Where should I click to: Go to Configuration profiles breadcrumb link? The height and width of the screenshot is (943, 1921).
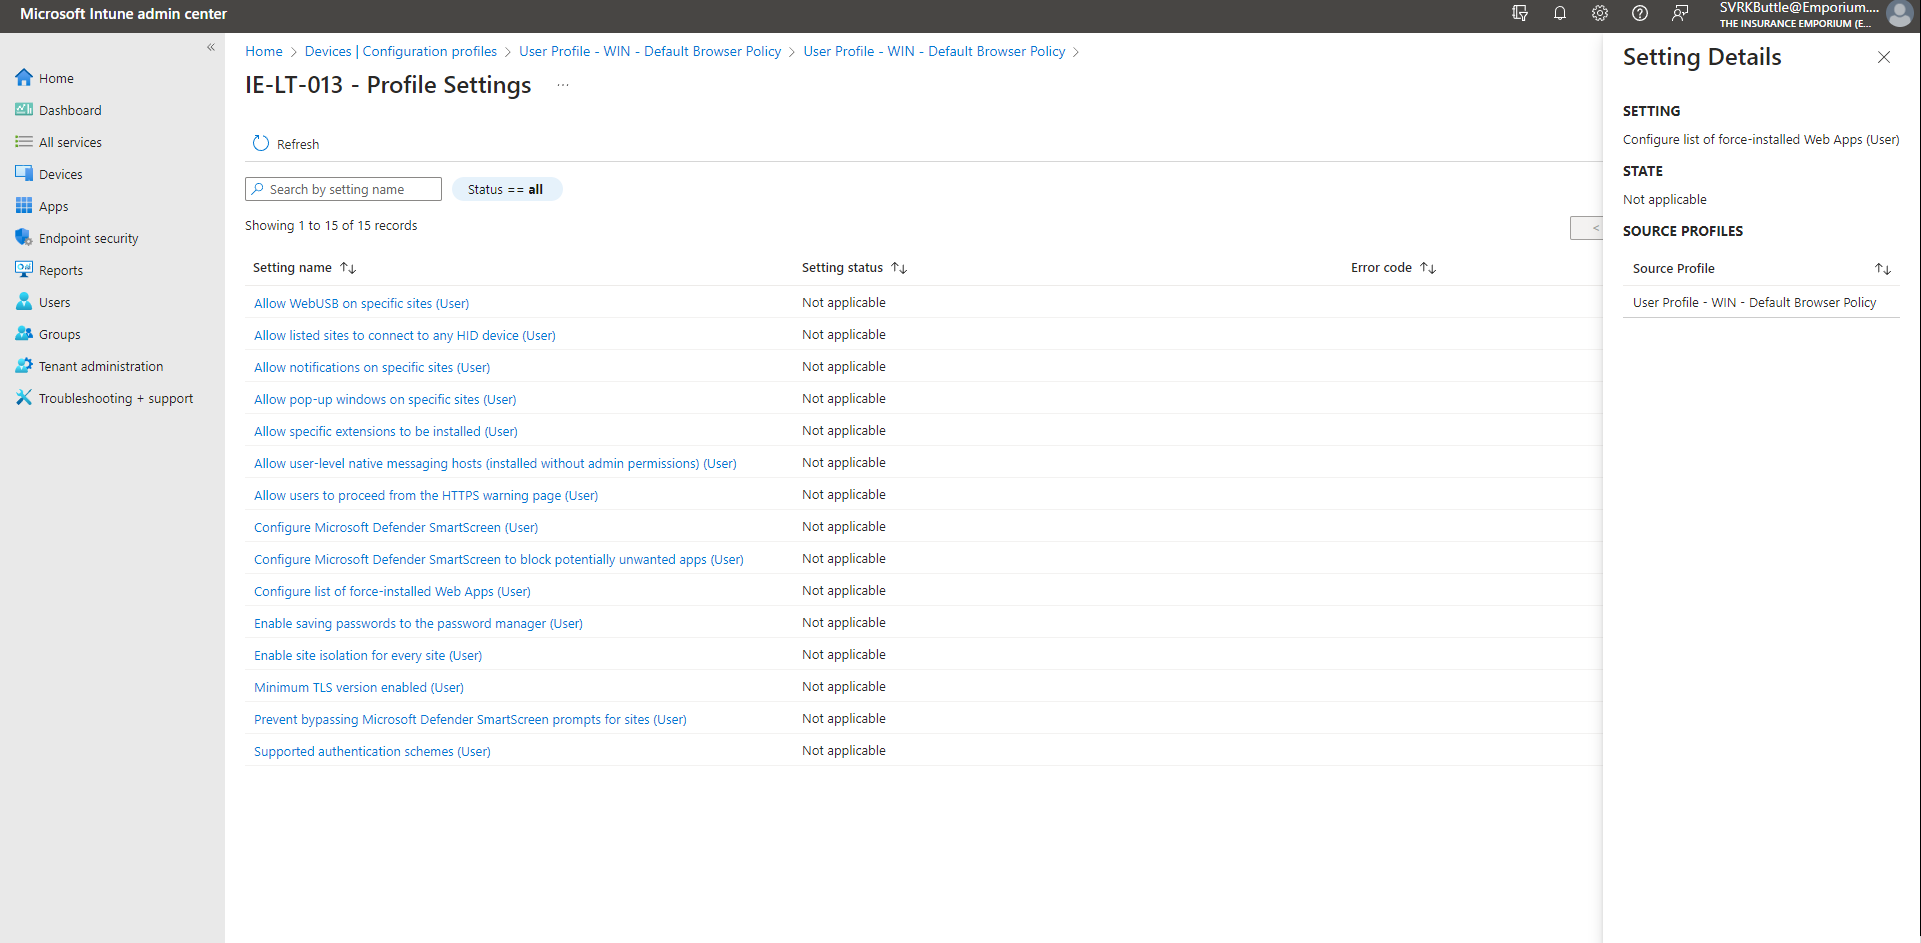click(430, 51)
